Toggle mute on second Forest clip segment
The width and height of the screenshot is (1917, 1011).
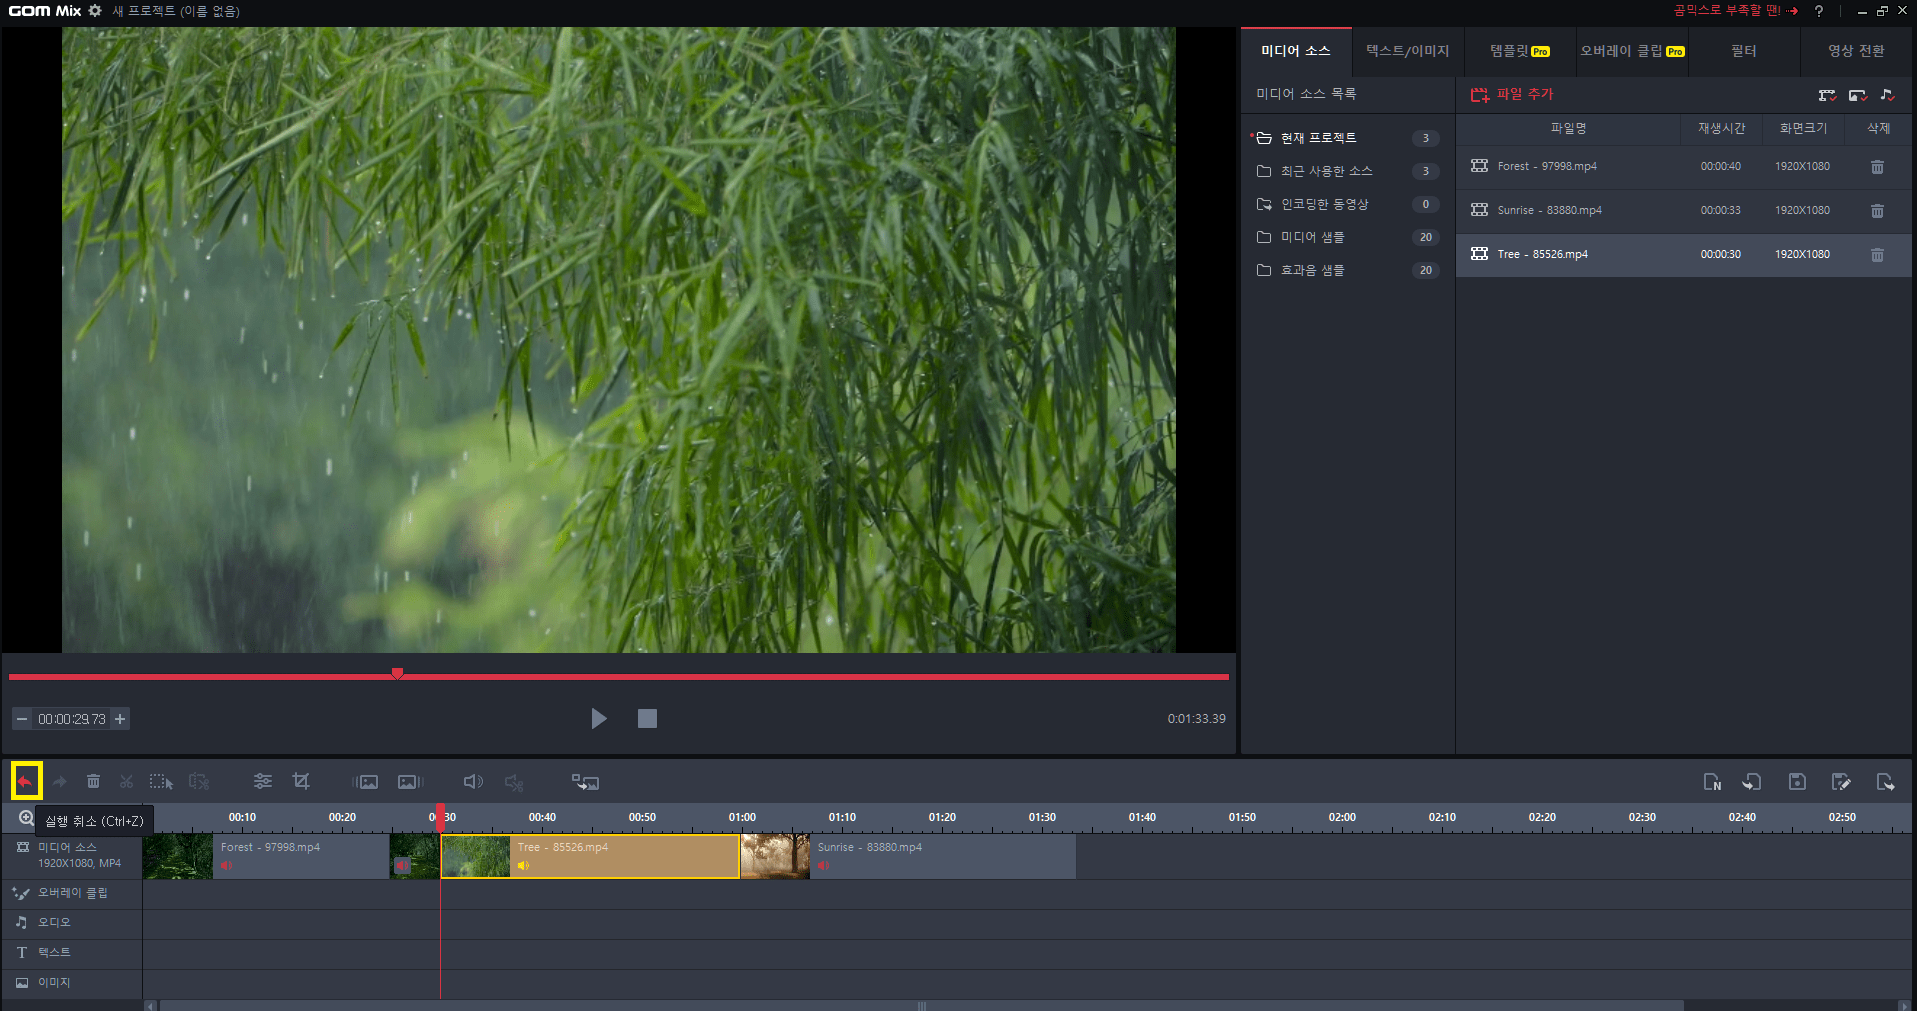tap(402, 866)
